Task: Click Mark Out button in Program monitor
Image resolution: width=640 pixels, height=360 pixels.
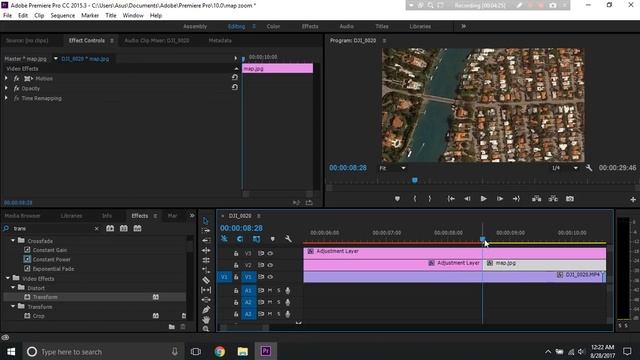Action: tap(430, 199)
